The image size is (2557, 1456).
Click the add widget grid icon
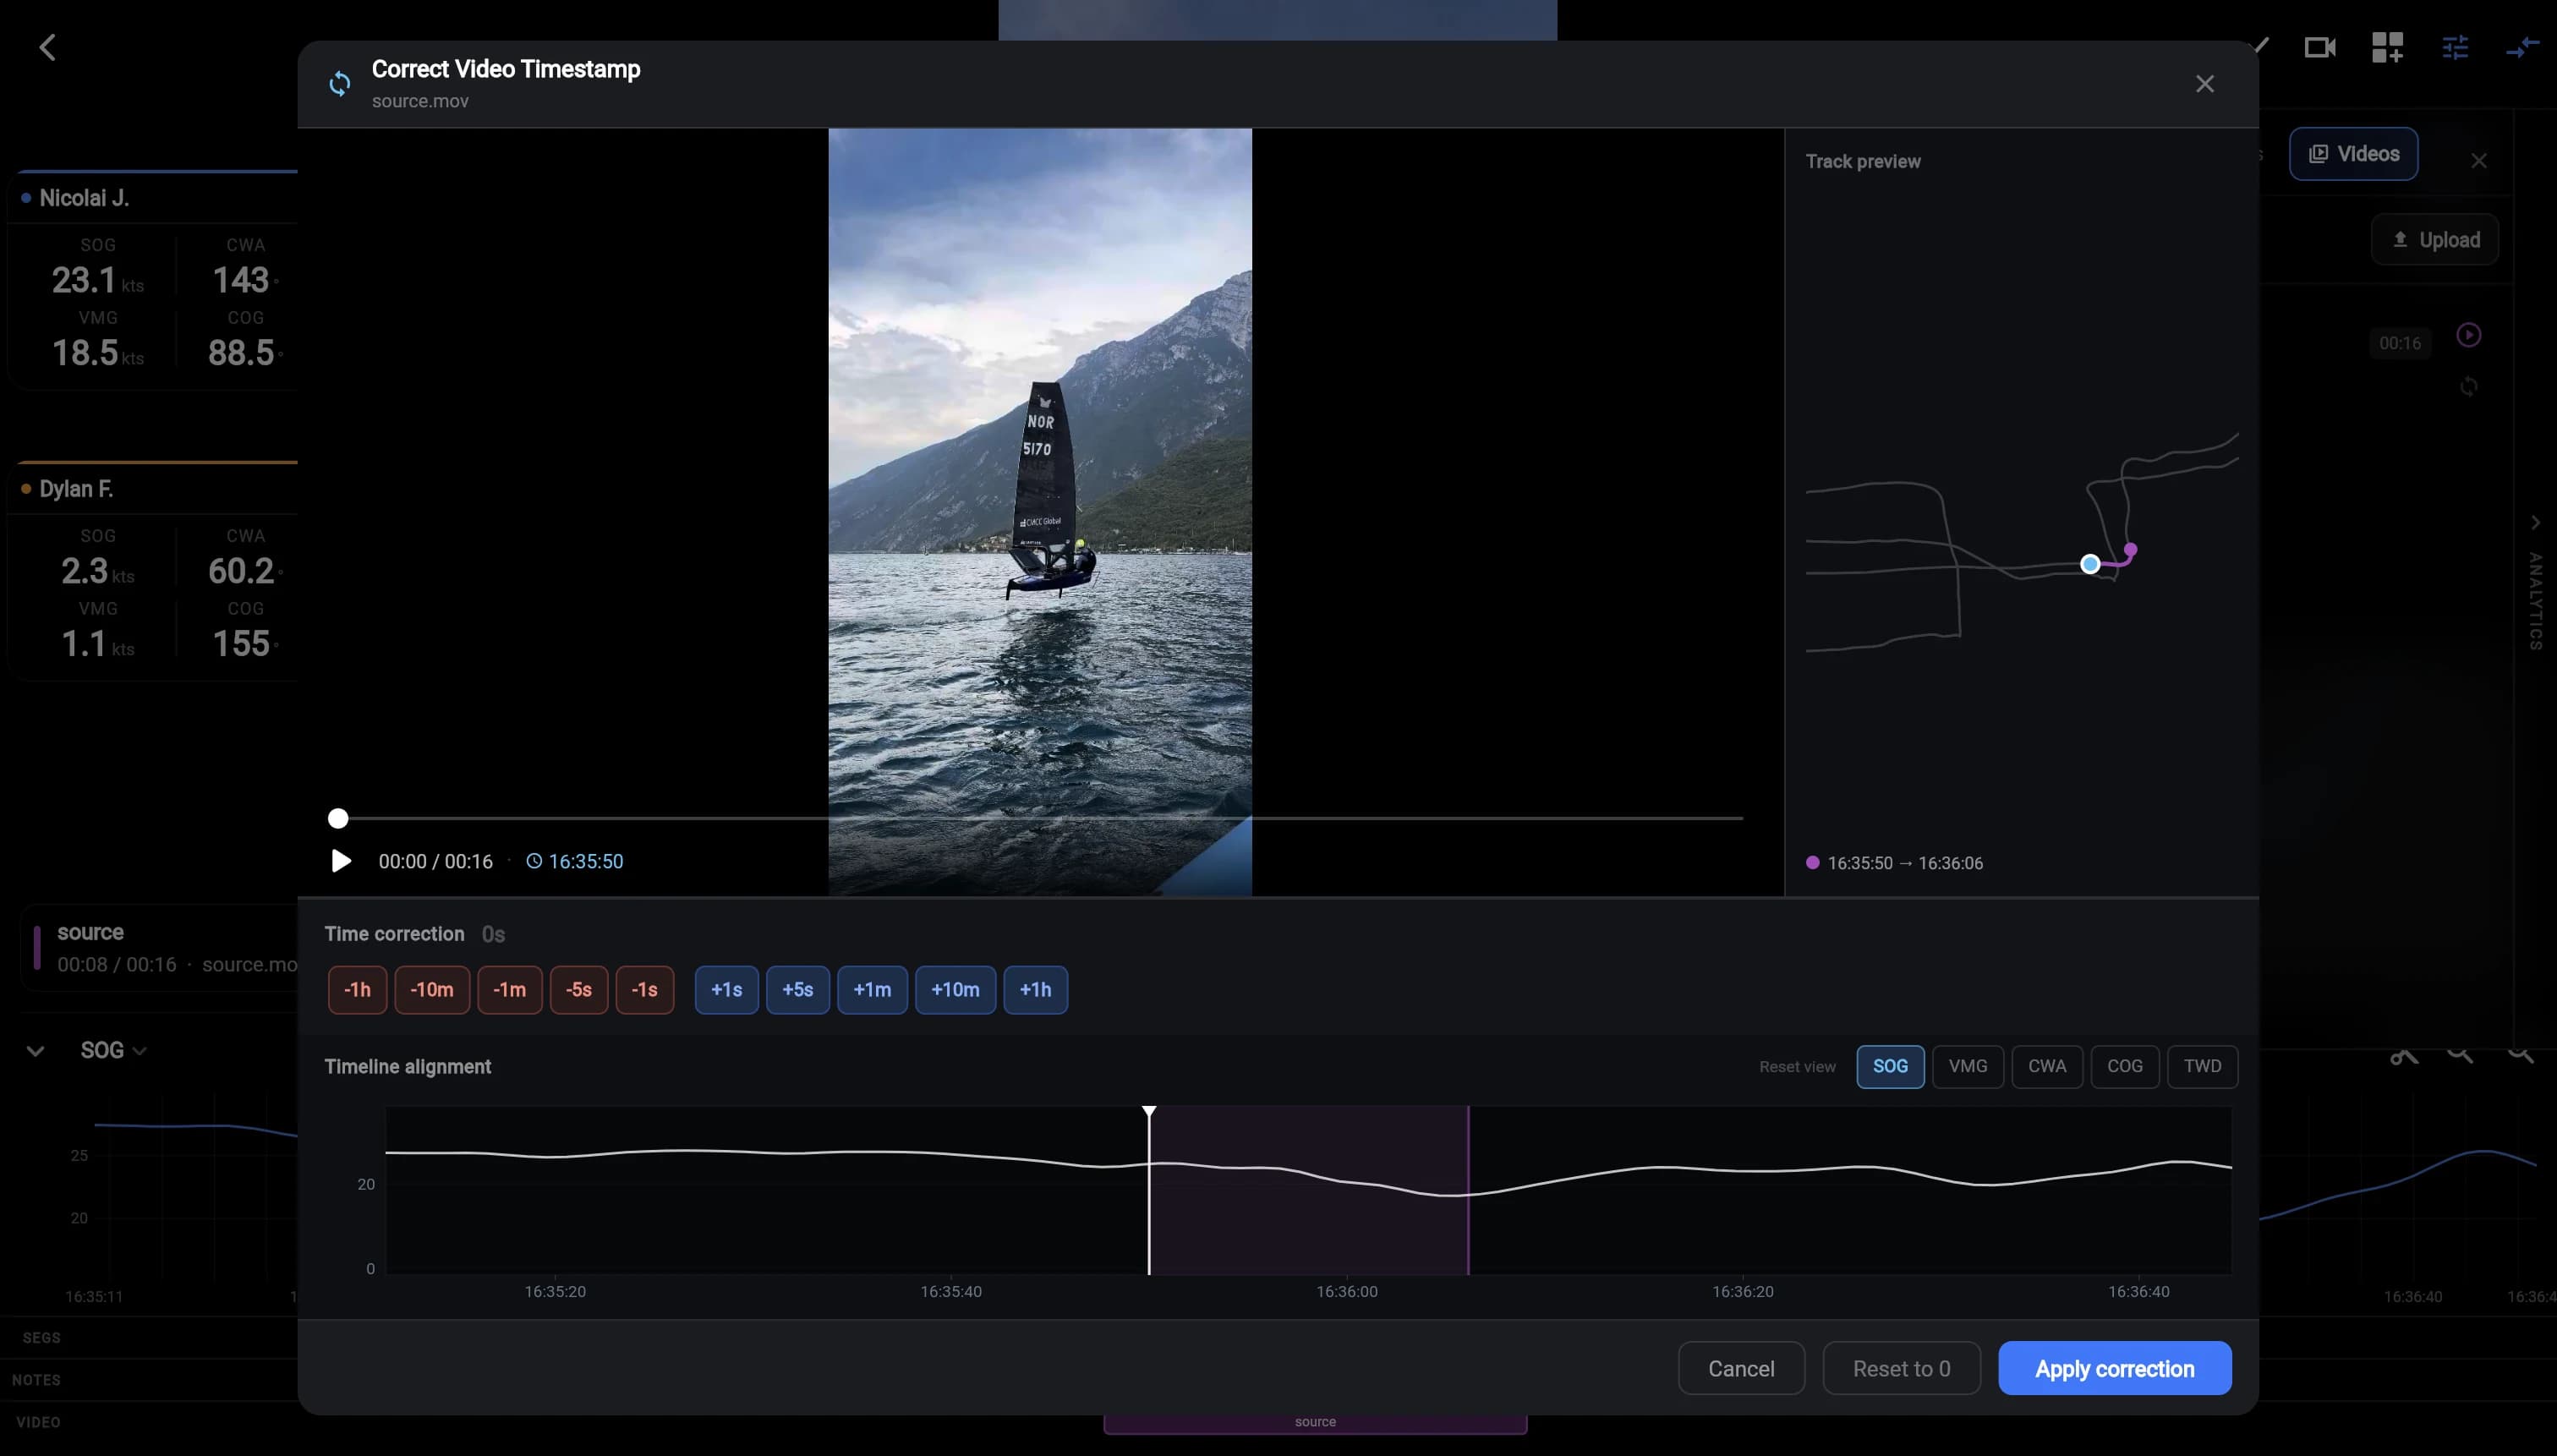pyautogui.click(x=2387, y=47)
